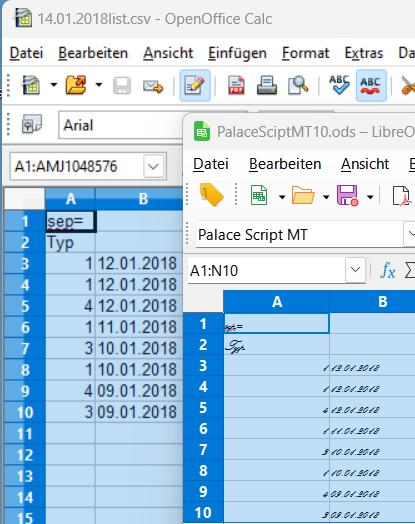The image size is (415, 524).
Task: Click the Page Preview magnifier icon
Action: tap(298, 85)
